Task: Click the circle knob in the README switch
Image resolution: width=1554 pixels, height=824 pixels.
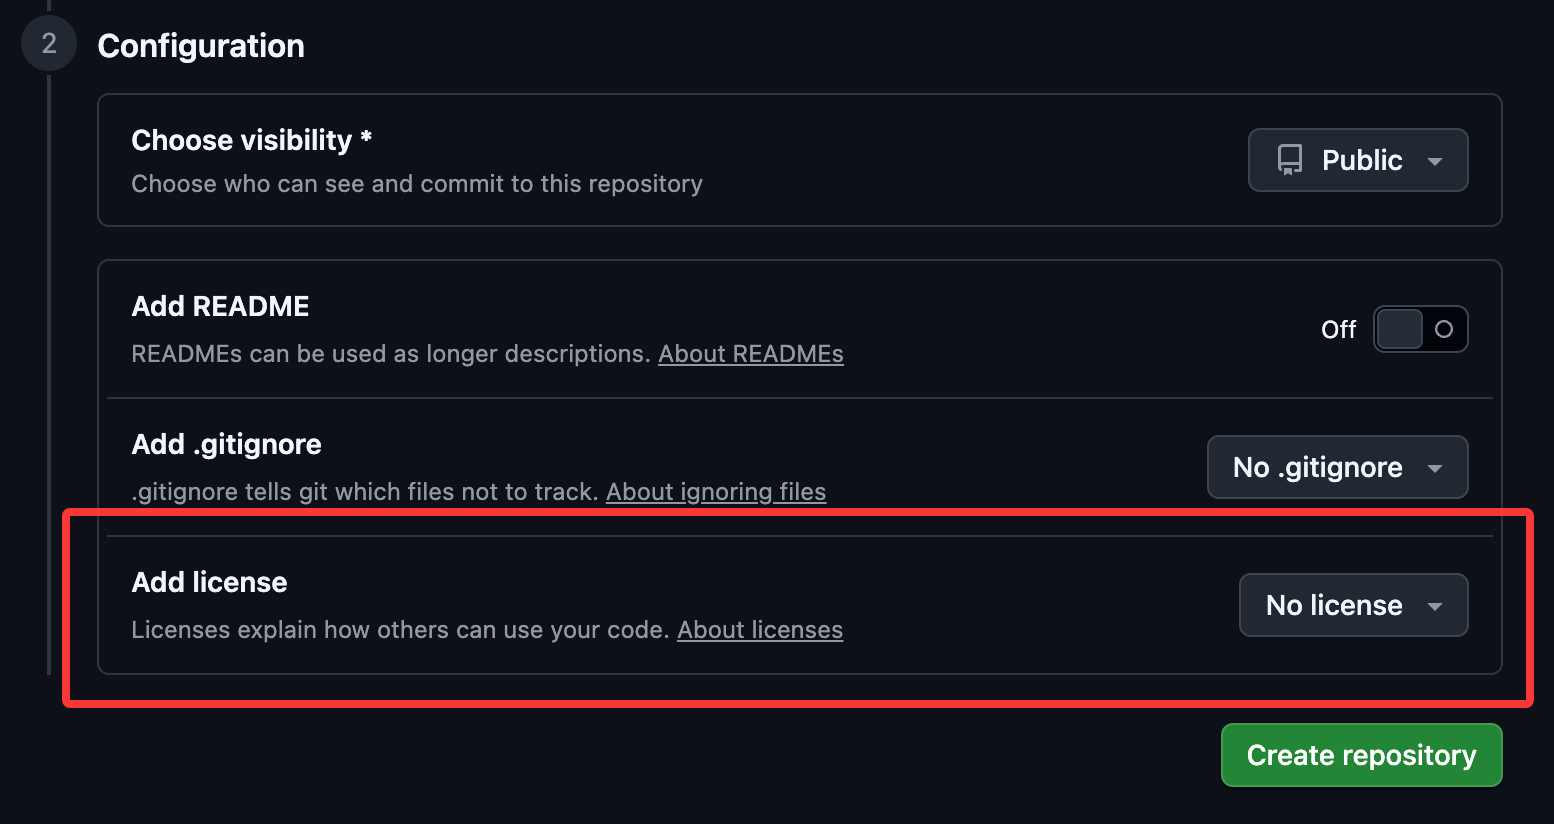Action: click(x=1443, y=329)
